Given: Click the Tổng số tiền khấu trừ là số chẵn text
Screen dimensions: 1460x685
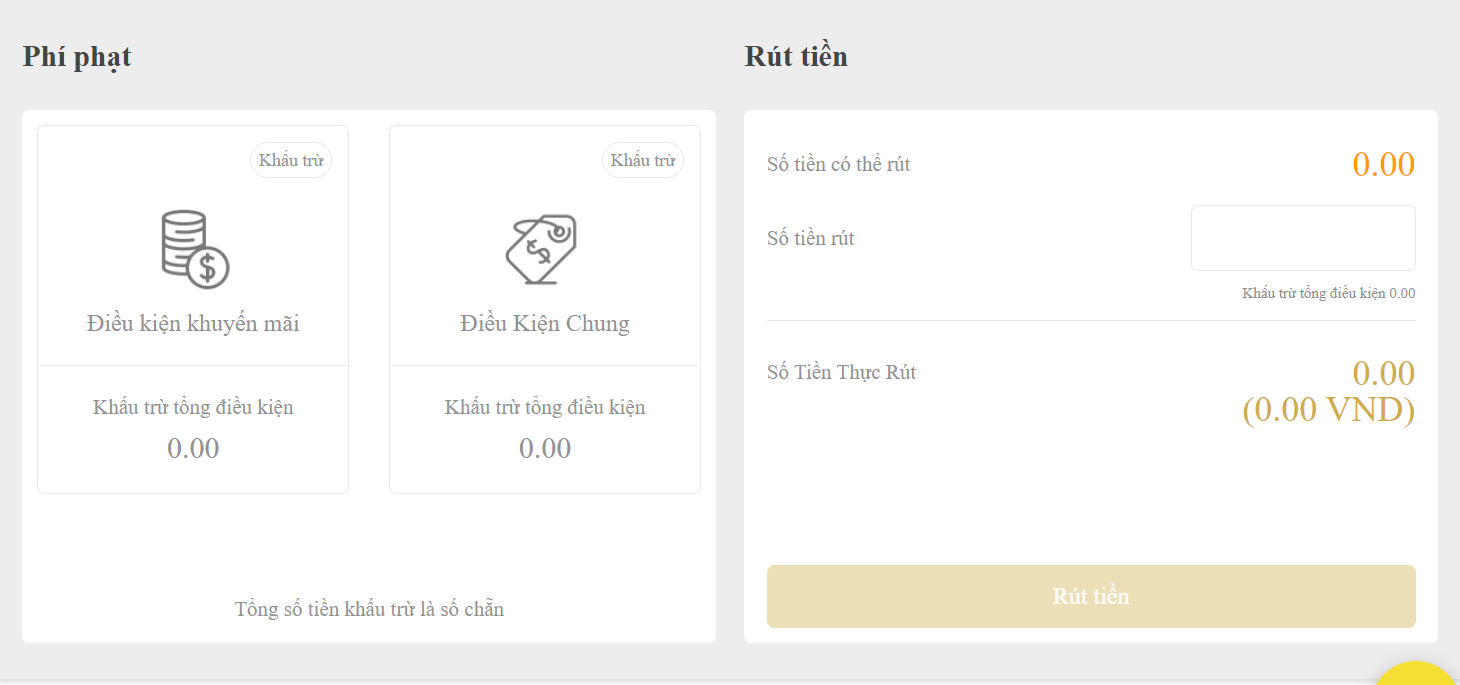Looking at the screenshot, I should pos(369,609).
